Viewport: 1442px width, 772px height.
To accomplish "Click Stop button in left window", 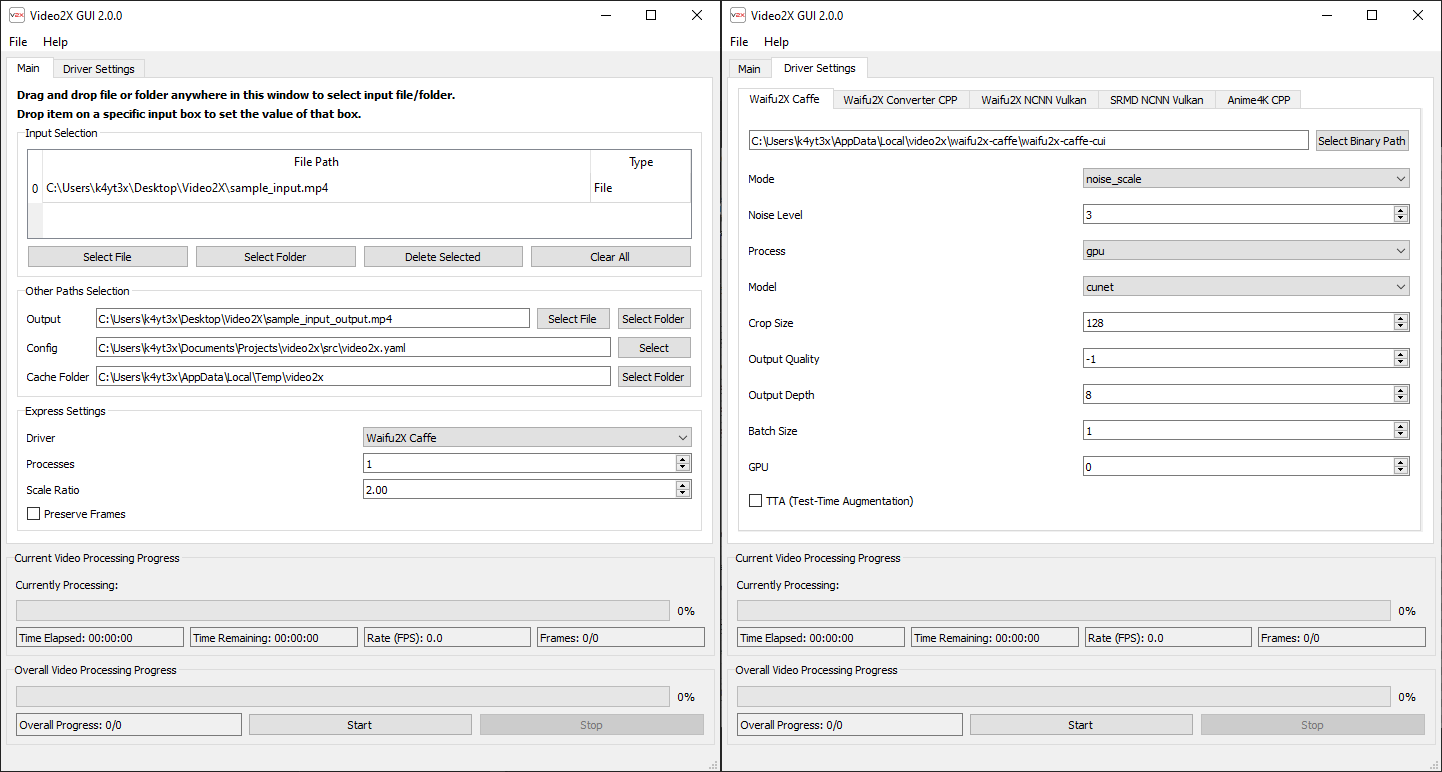I will pos(592,725).
